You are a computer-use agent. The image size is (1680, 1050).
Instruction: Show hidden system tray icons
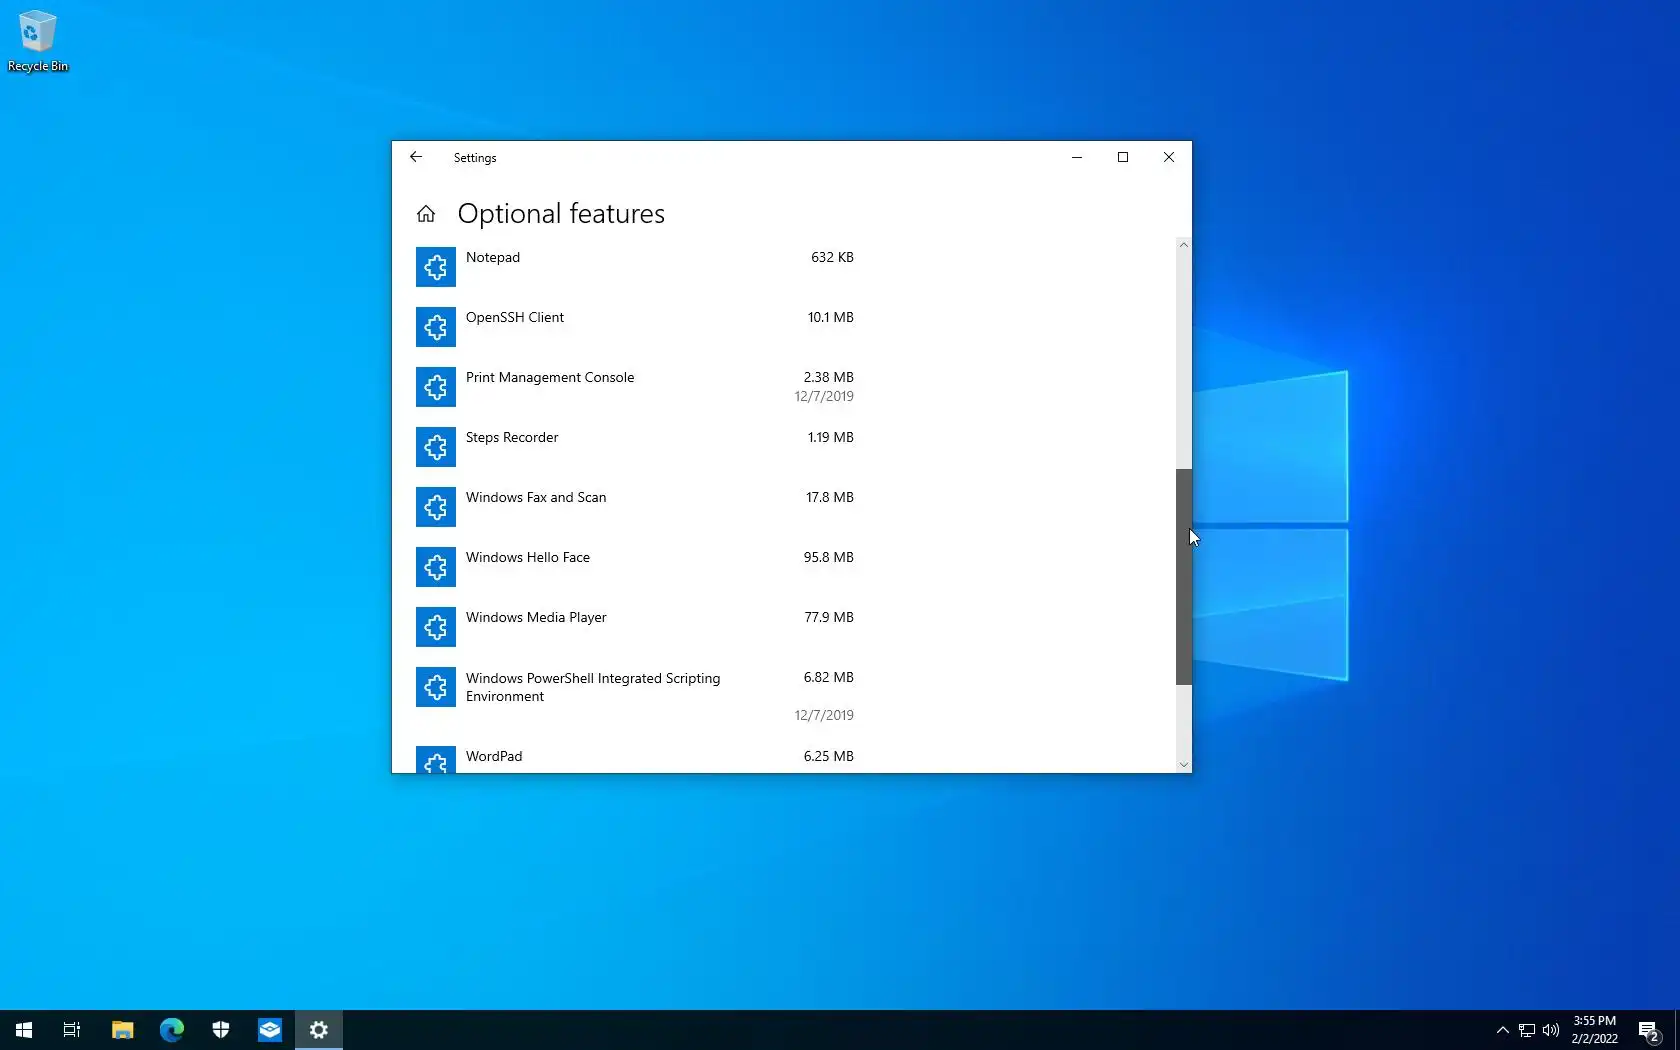pos(1502,1030)
